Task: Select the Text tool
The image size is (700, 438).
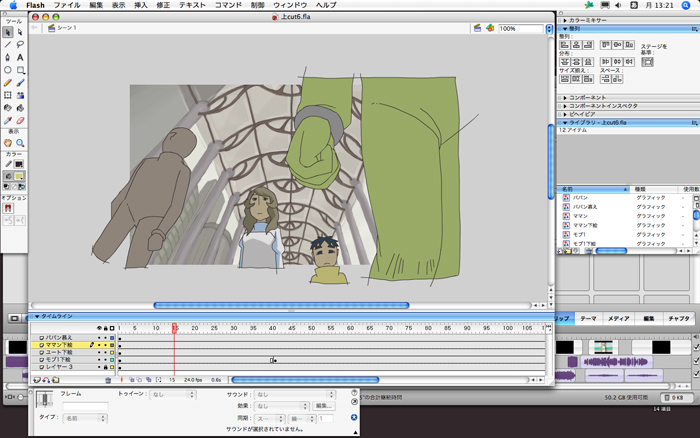Action: (x=20, y=57)
